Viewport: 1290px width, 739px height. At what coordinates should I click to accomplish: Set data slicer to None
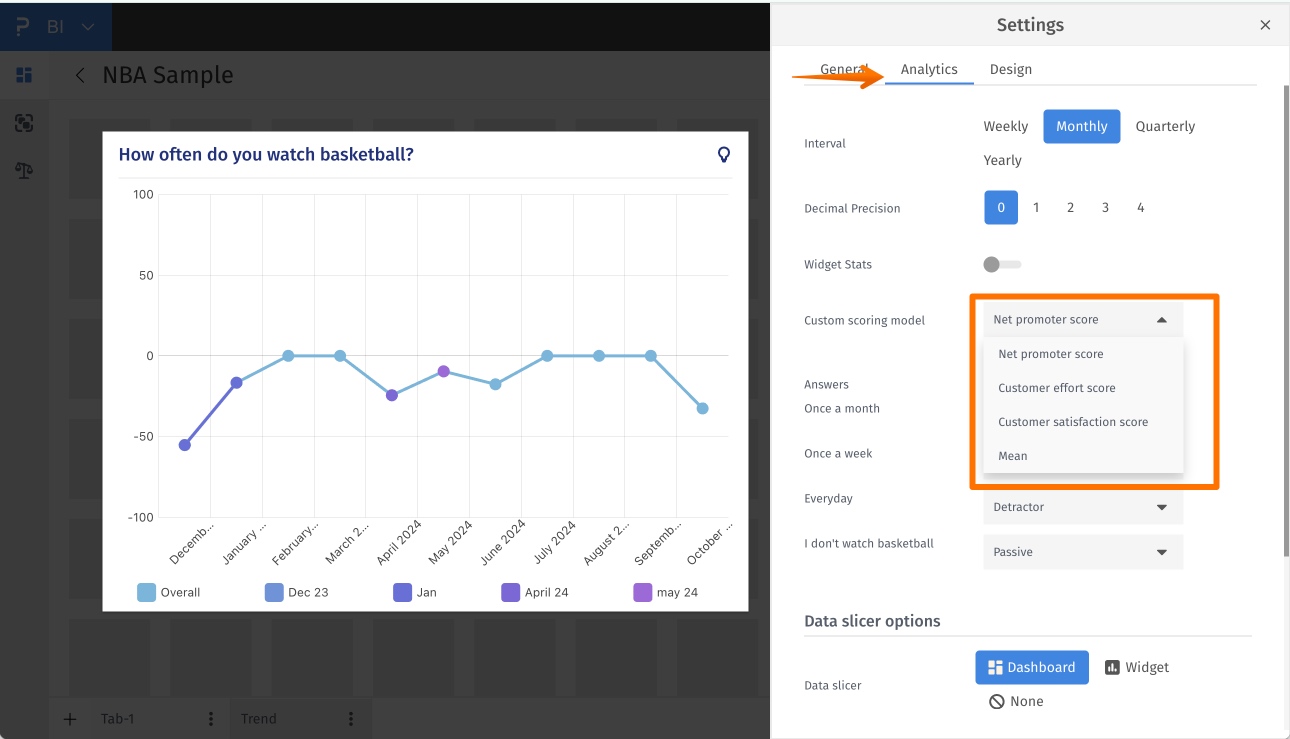click(x=1016, y=701)
